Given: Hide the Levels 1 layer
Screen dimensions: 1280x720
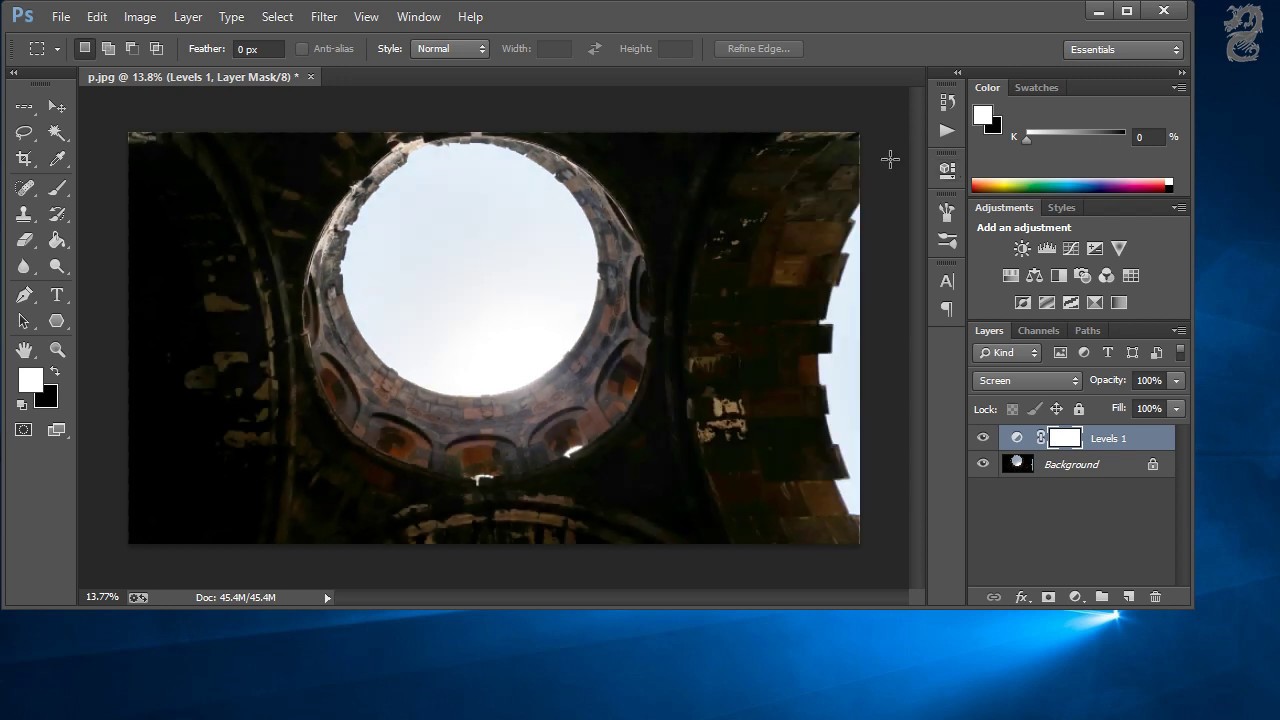Looking at the screenshot, I should 982,438.
